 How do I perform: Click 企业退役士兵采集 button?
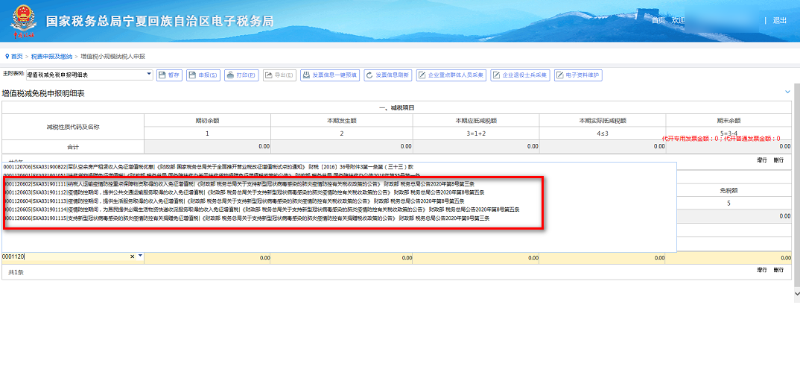(x=520, y=75)
